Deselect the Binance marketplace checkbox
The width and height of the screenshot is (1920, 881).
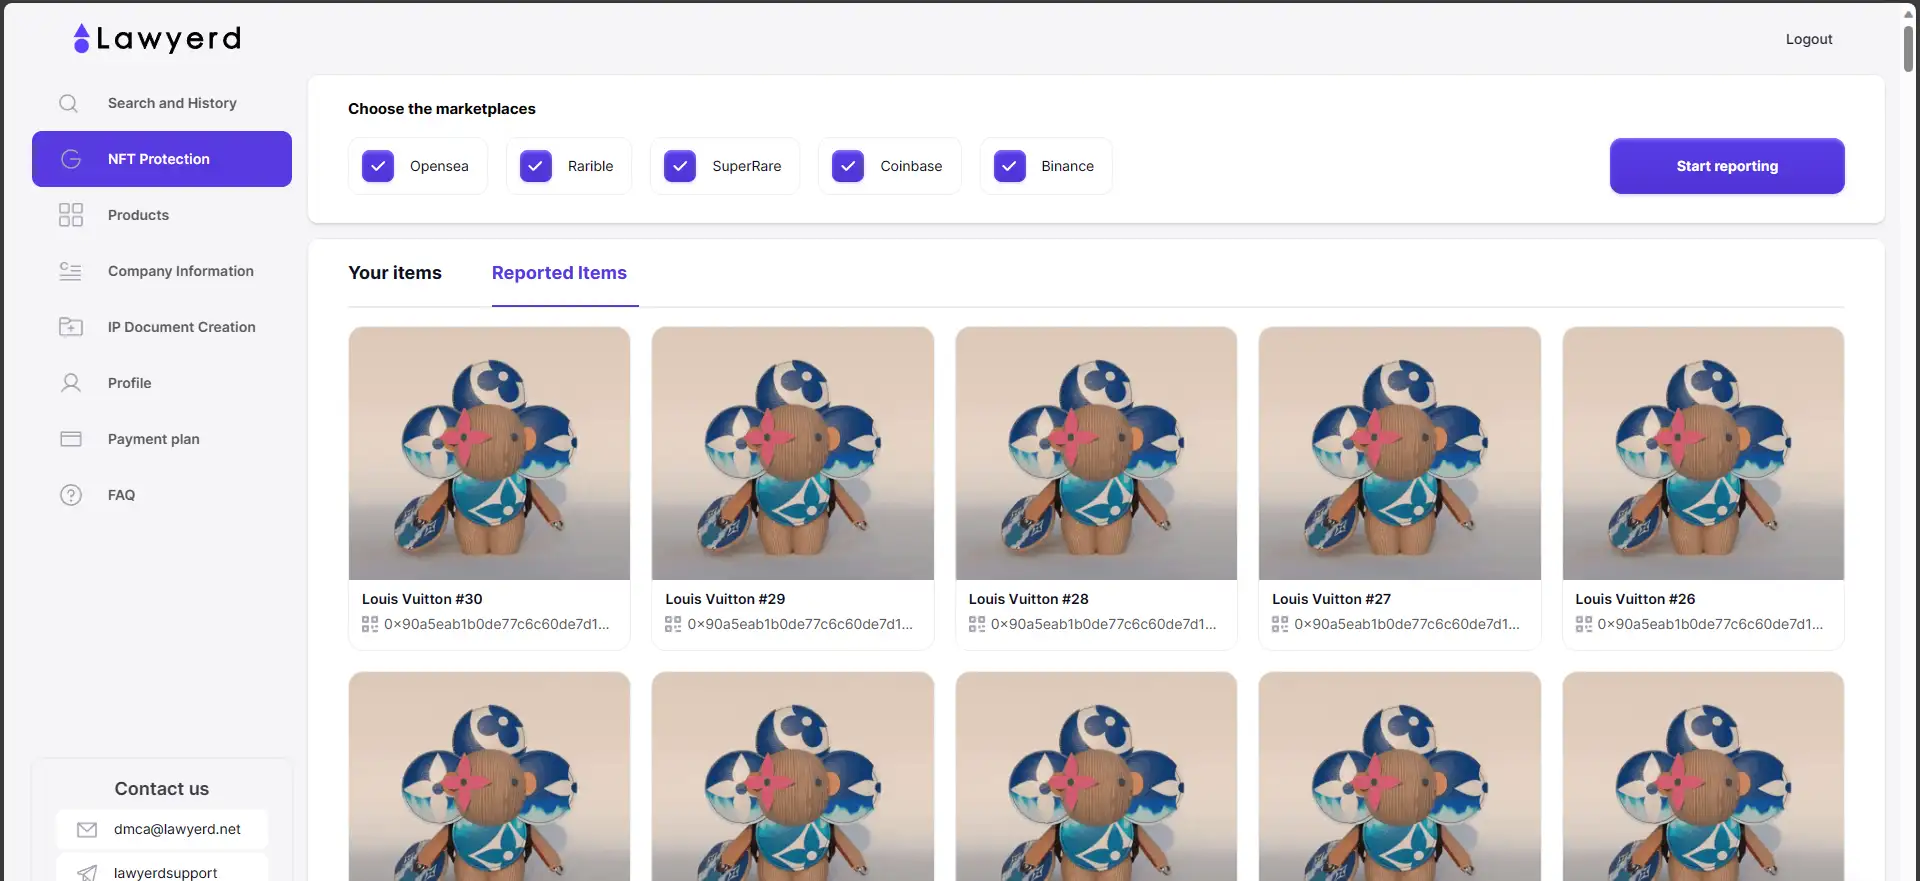click(x=1010, y=166)
